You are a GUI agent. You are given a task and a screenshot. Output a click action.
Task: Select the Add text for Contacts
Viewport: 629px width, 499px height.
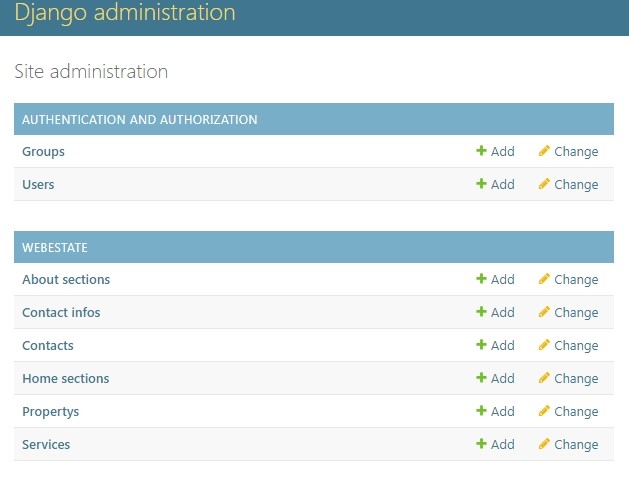pyautogui.click(x=503, y=345)
